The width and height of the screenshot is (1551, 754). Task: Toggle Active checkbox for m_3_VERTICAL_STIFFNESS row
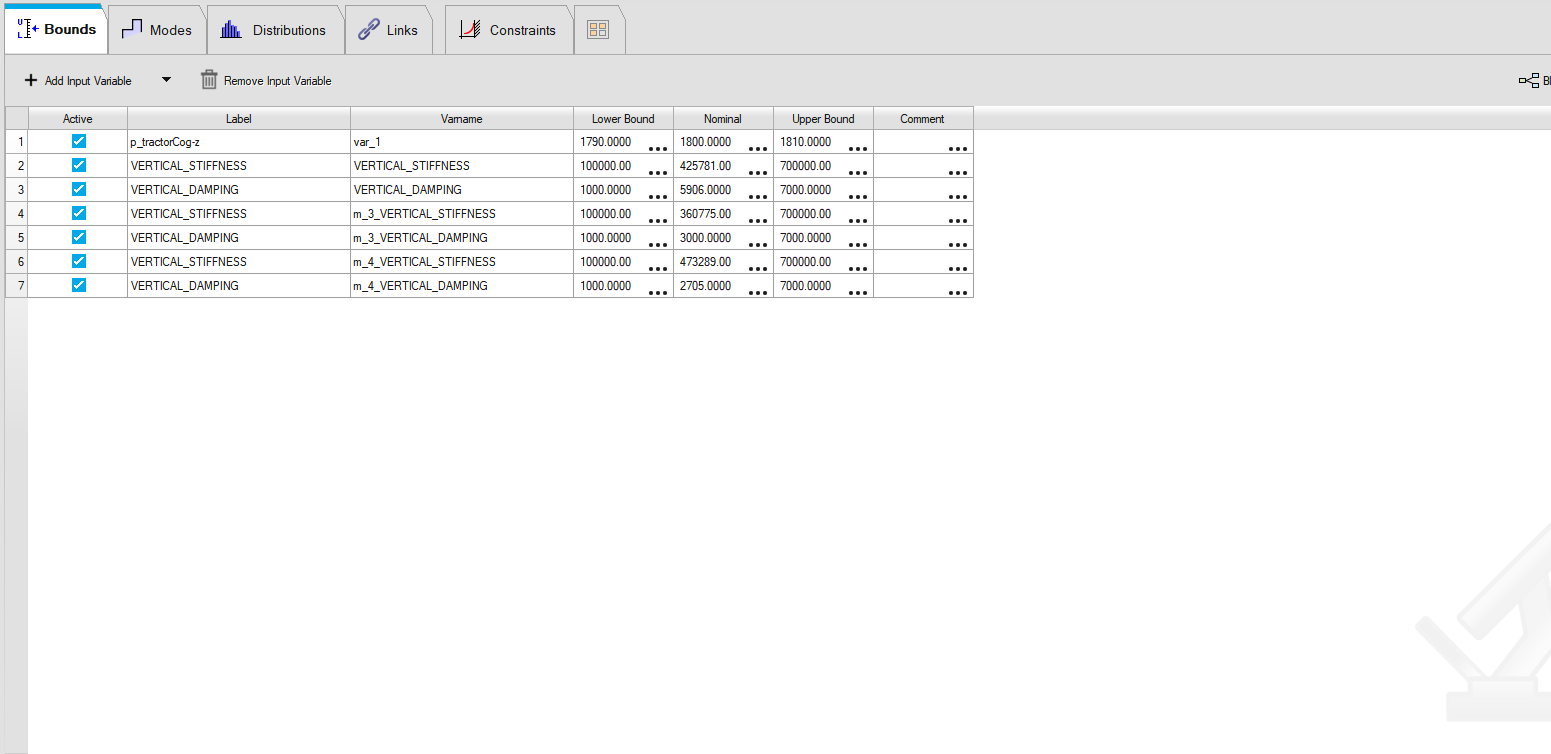coord(79,213)
